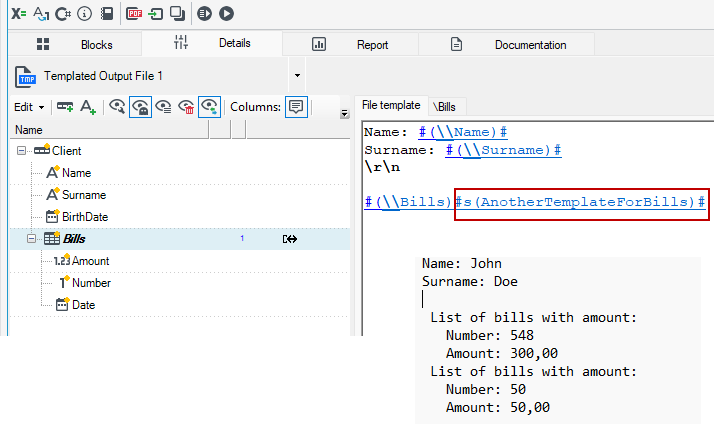Click the Documentation page icon
The height and width of the screenshot is (424, 714).
coord(456,44)
